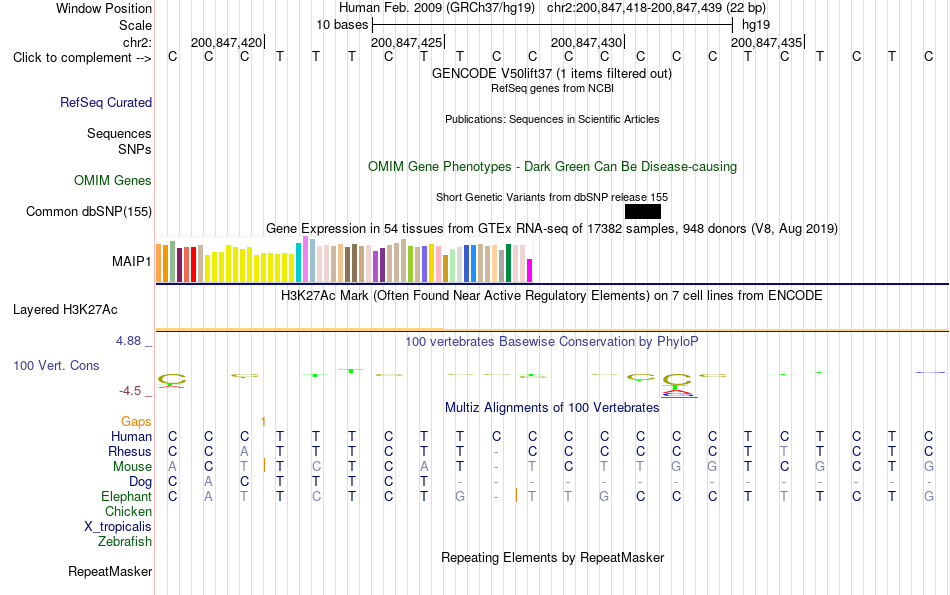Select the Human alignment row label

coord(131,436)
